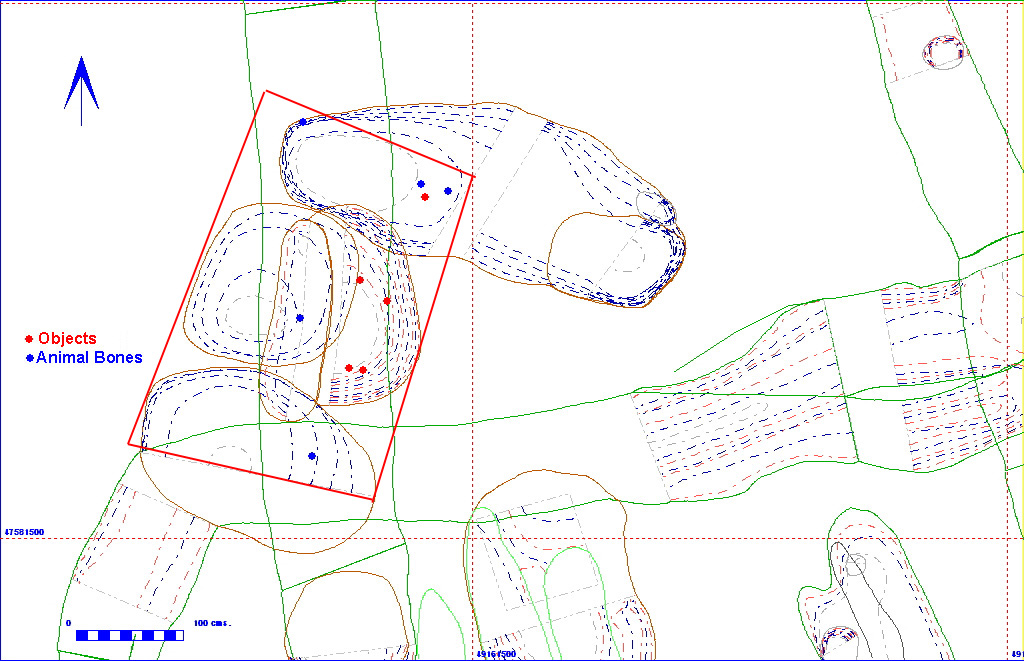Click the rightmost blue marker in the upper pit
The image size is (1024, 661).
[447, 191]
